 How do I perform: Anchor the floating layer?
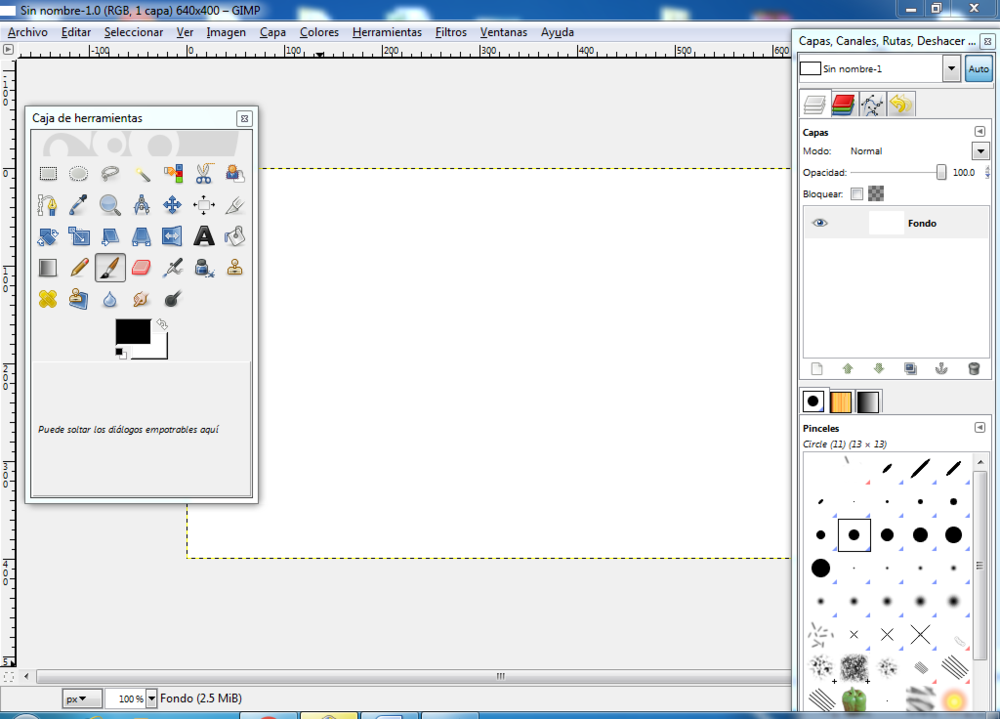point(941,369)
